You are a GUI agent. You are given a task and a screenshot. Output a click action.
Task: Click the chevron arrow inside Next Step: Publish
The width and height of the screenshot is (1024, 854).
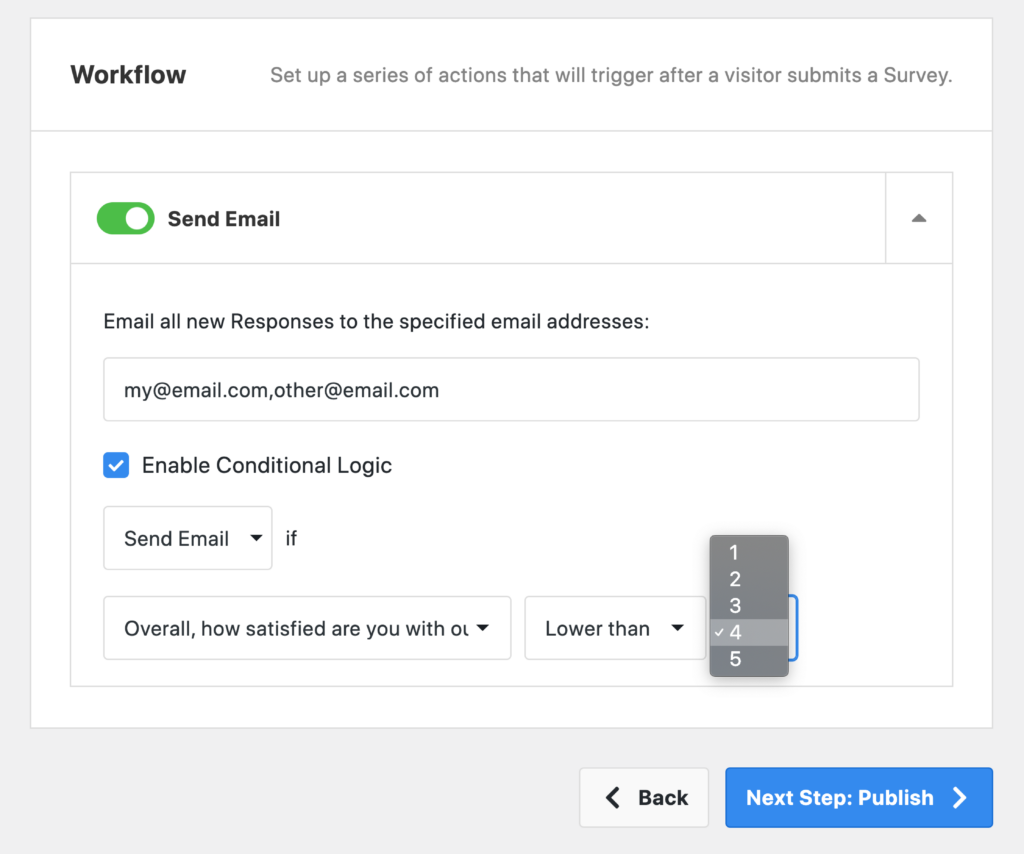[x=958, y=797]
